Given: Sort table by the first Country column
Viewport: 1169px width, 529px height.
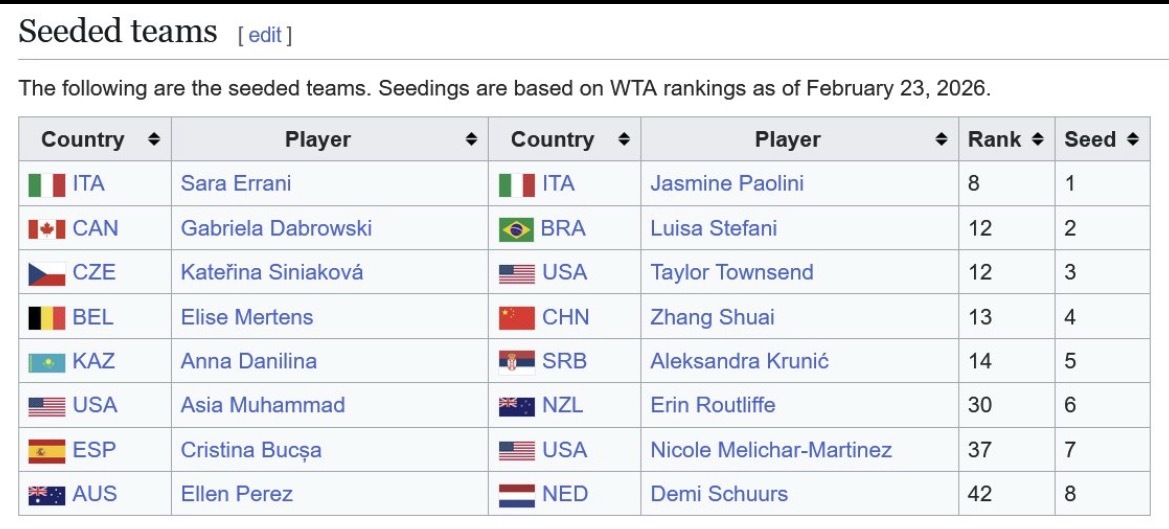Looking at the screenshot, I should click(x=154, y=139).
